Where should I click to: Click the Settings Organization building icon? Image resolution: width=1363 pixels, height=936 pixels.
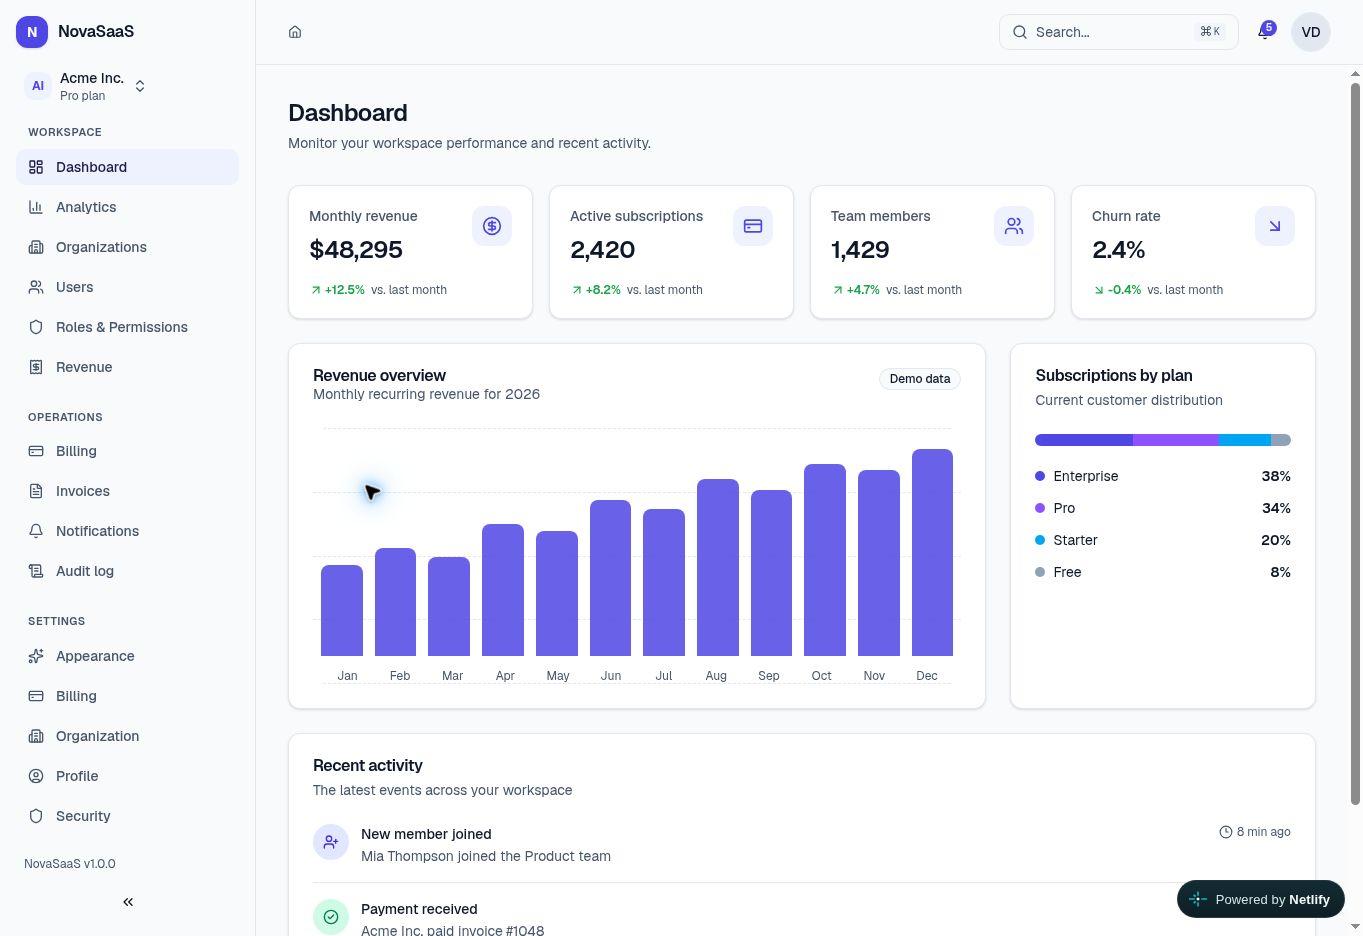pyautogui.click(x=36, y=736)
